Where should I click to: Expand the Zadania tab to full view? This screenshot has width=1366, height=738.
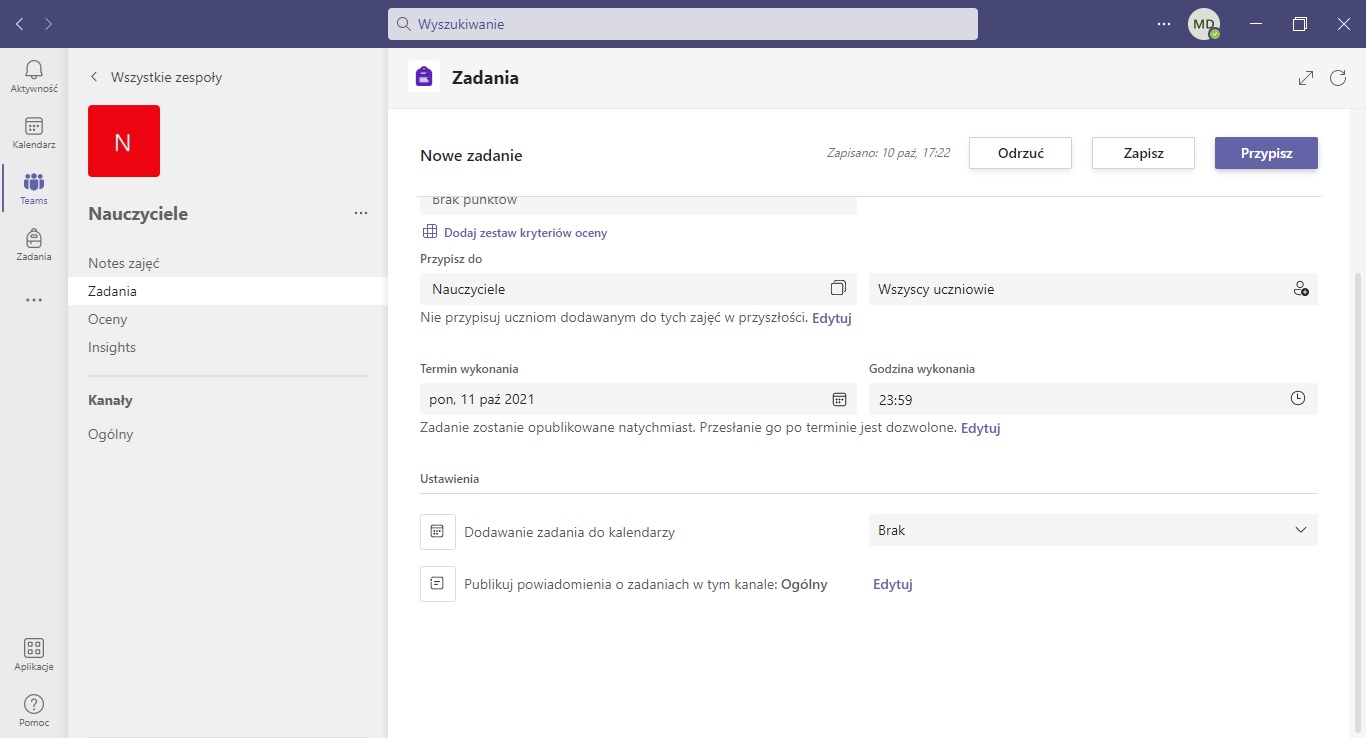click(1306, 78)
